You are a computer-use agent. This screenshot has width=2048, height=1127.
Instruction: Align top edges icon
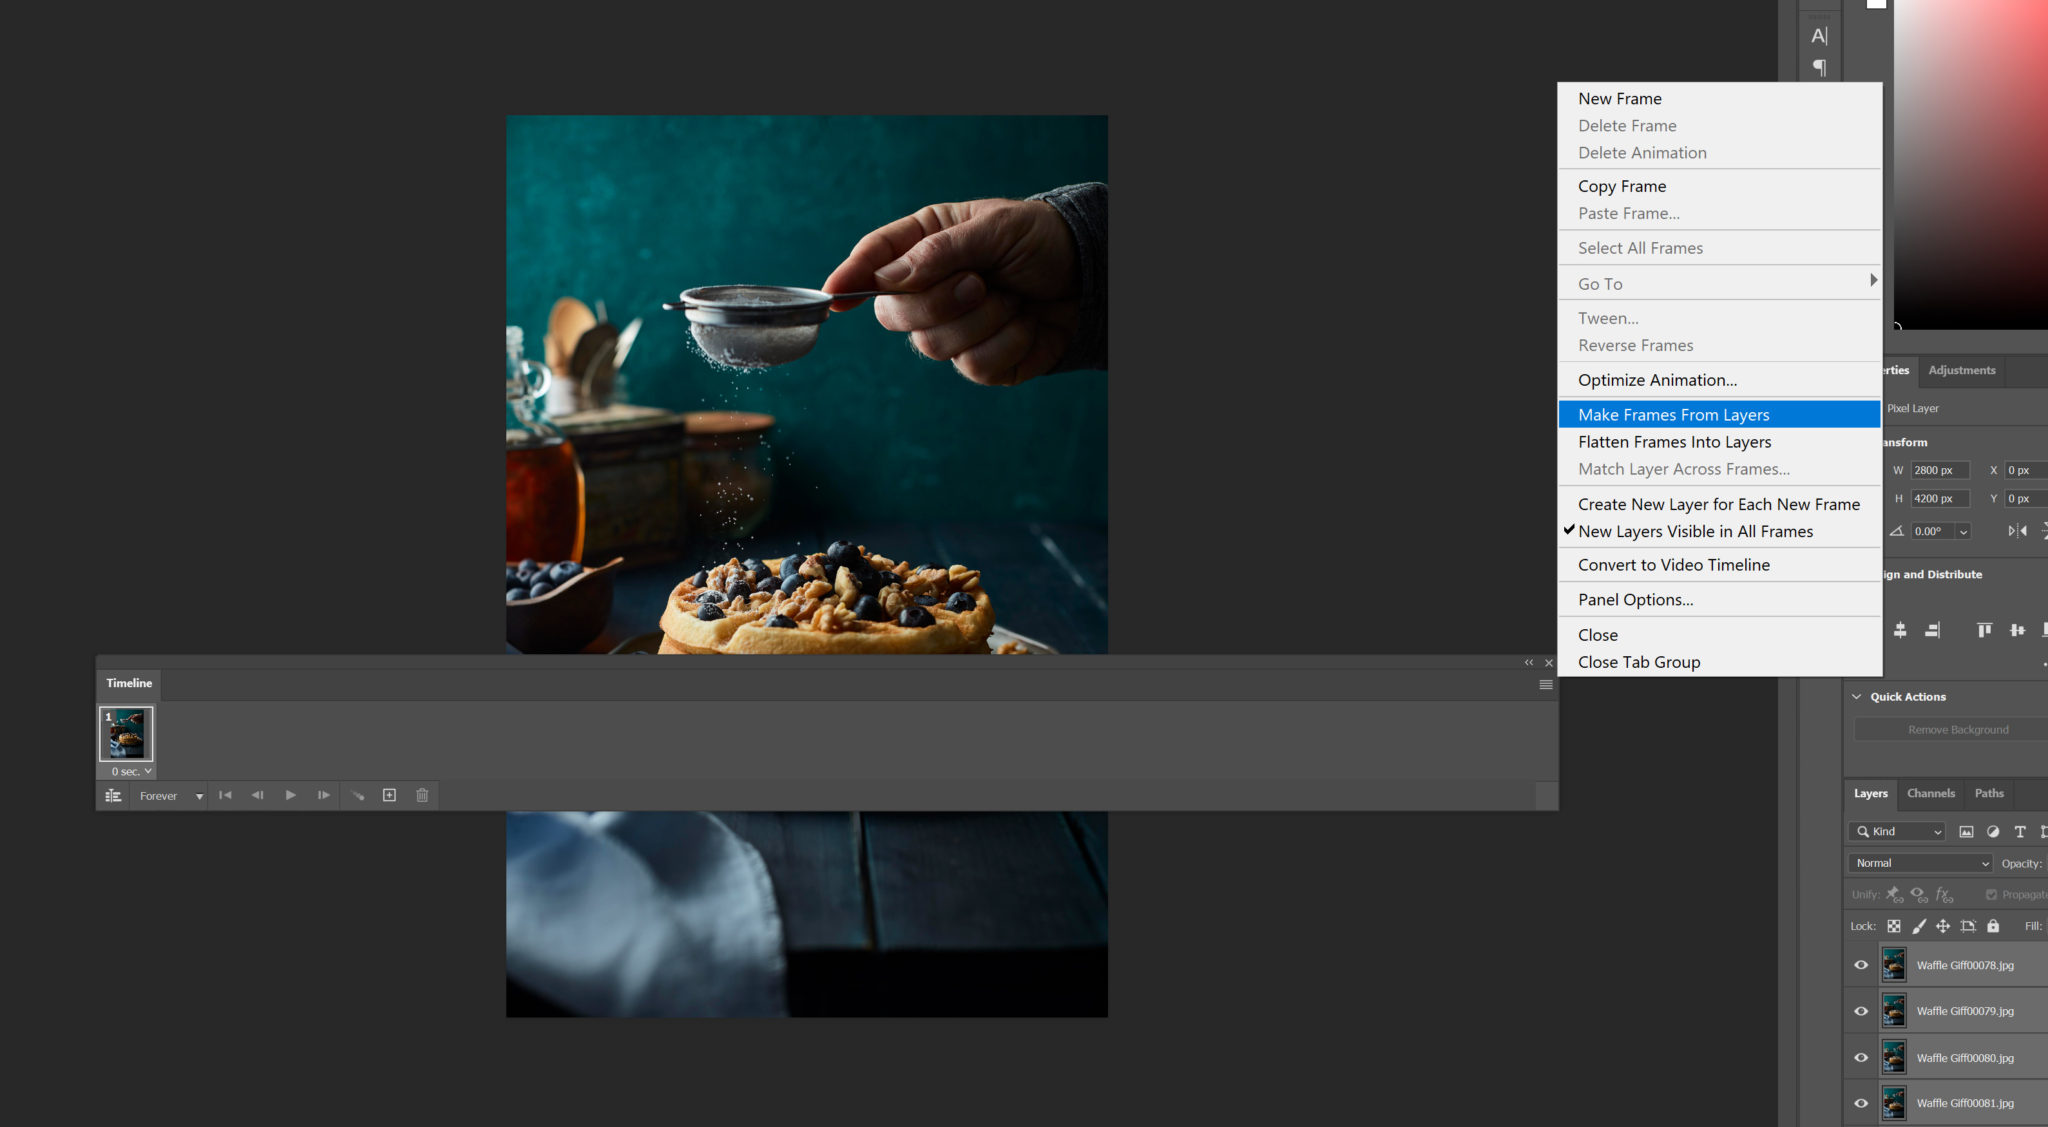1984,630
